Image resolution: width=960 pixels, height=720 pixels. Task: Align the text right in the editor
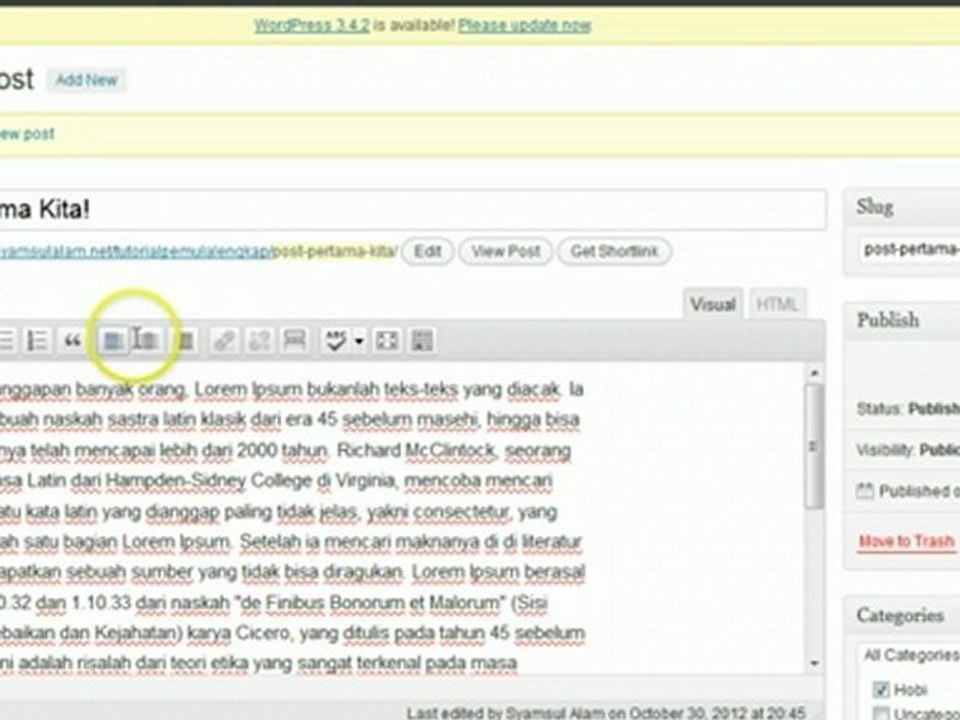pos(185,340)
